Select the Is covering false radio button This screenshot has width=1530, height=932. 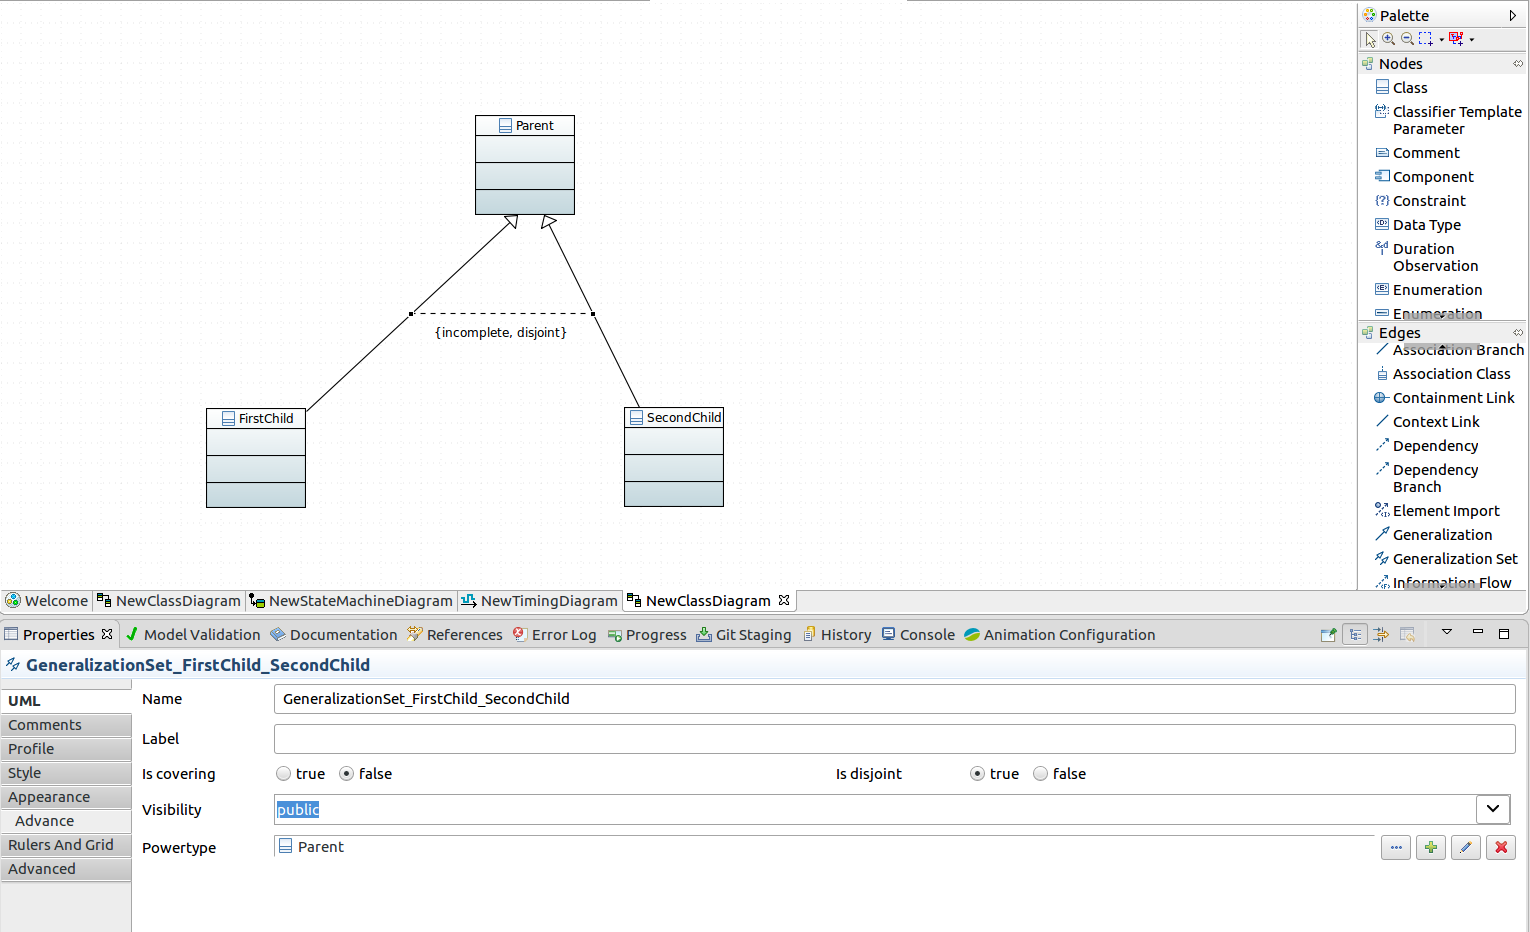tap(347, 774)
